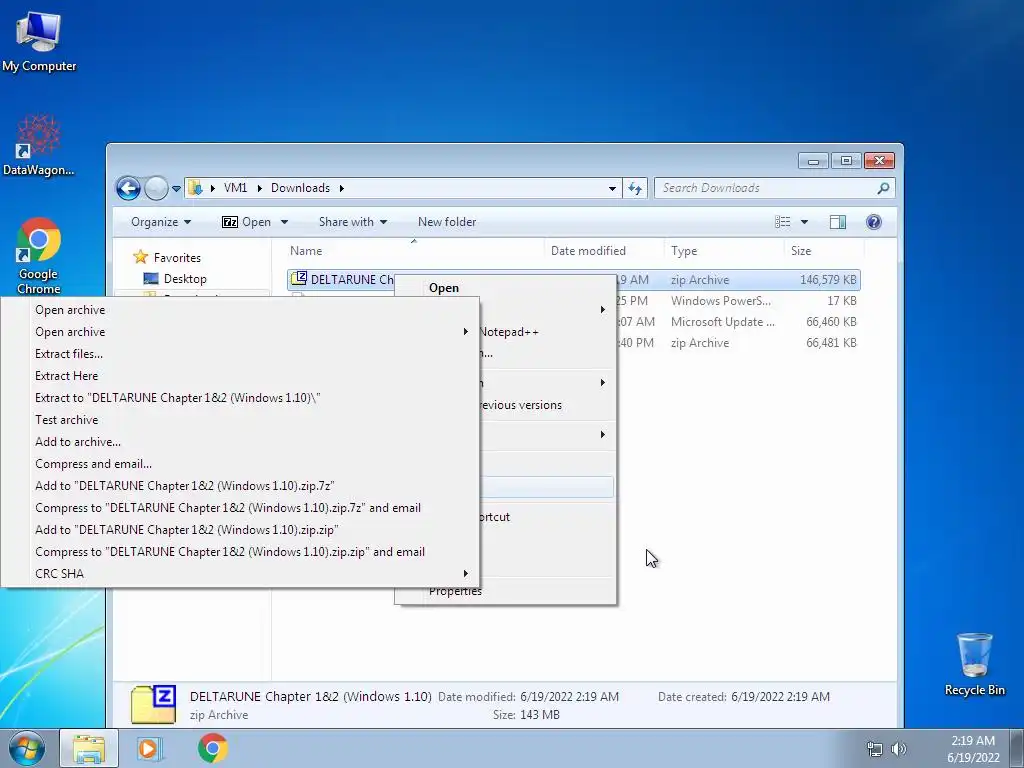
Task: Open the Google Chrome desktop shortcut
Action: tap(38, 255)
